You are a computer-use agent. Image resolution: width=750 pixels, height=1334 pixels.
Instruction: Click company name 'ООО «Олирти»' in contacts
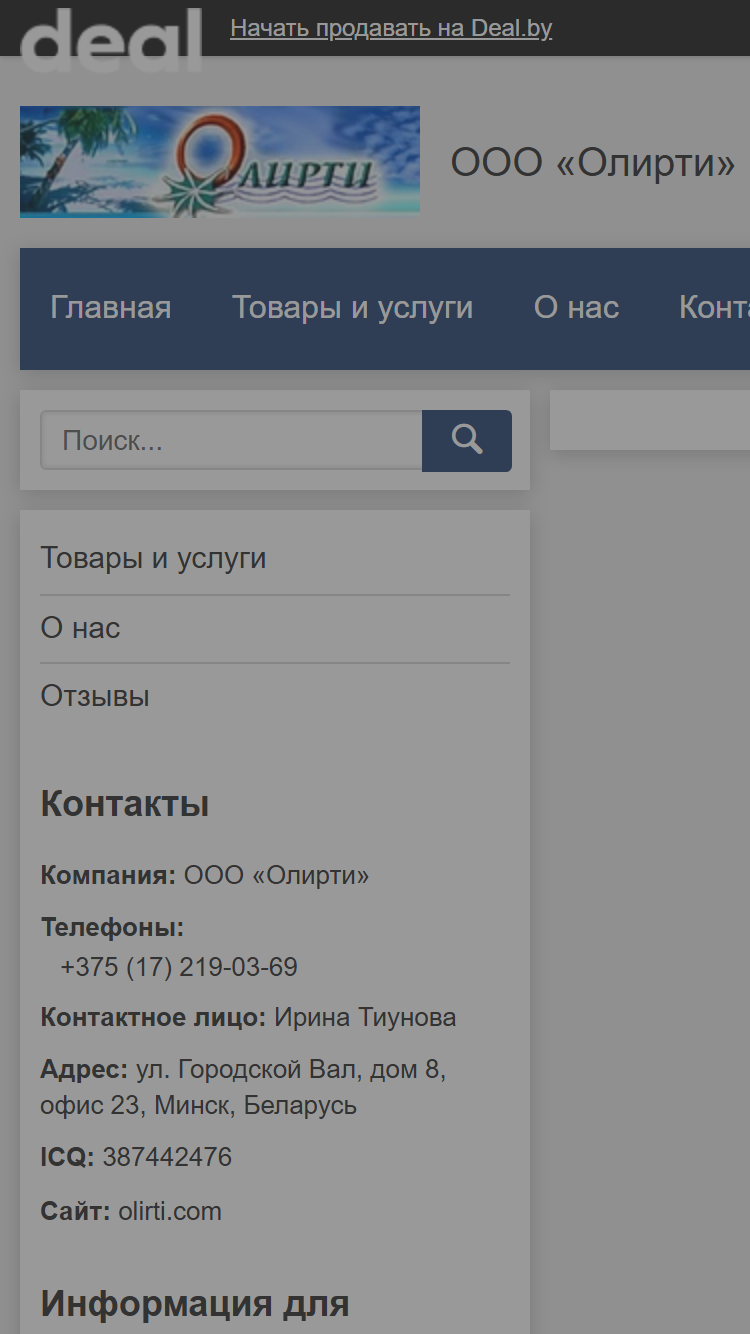click(277, 876)
